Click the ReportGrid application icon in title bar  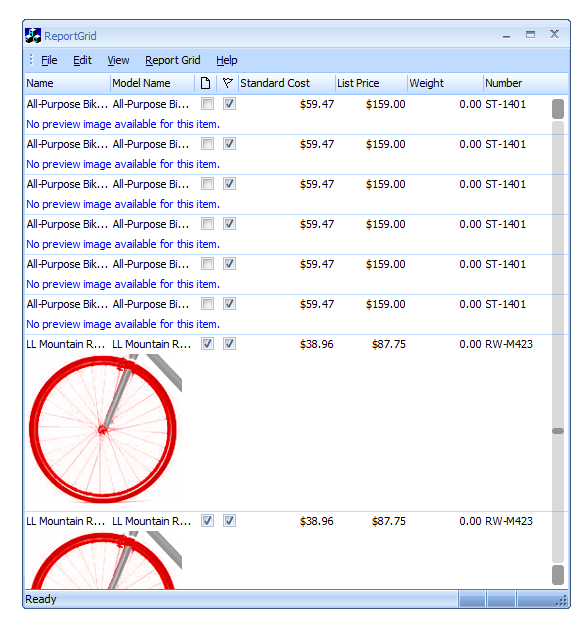click(33, 36)
